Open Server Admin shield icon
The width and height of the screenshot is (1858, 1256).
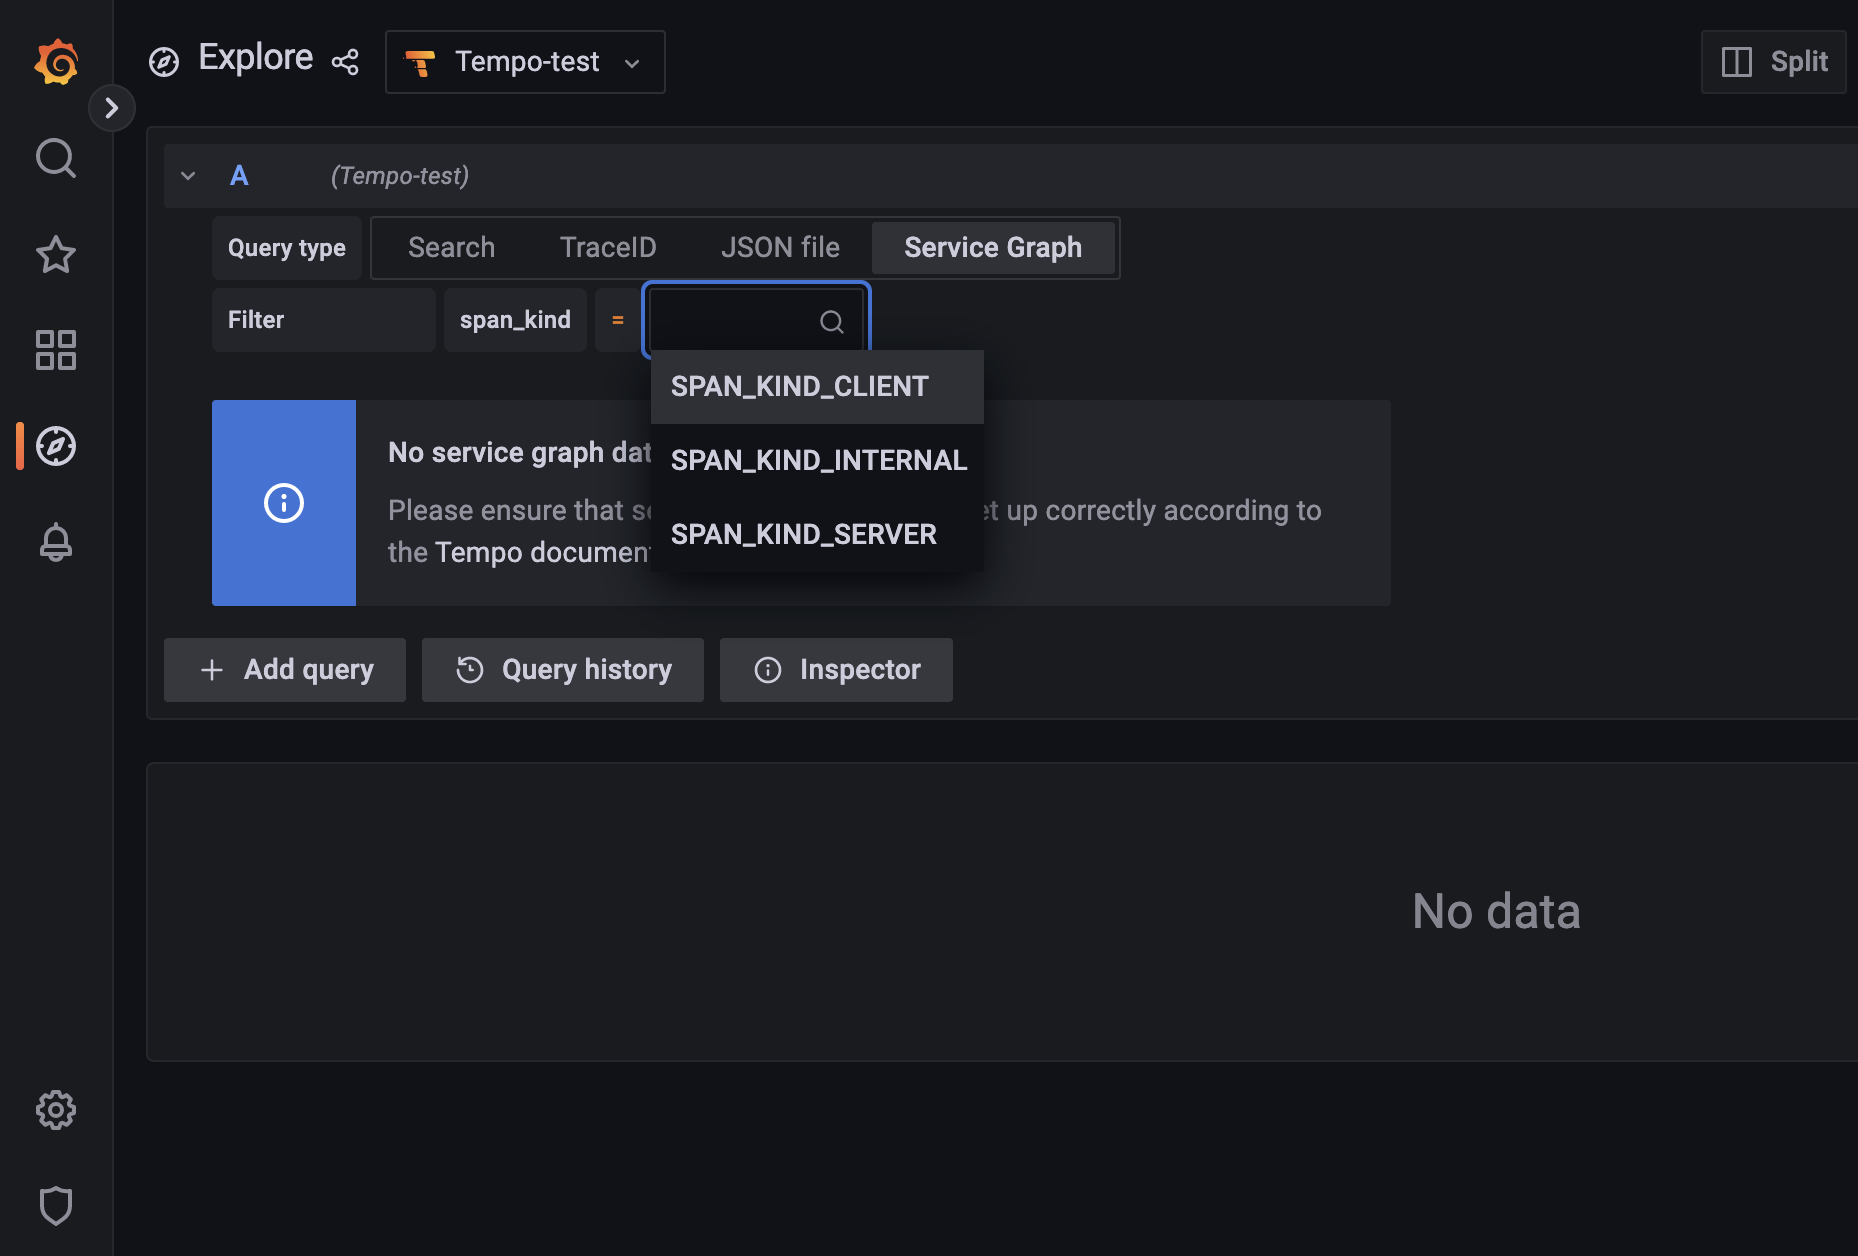click(x=56, y=1205)
